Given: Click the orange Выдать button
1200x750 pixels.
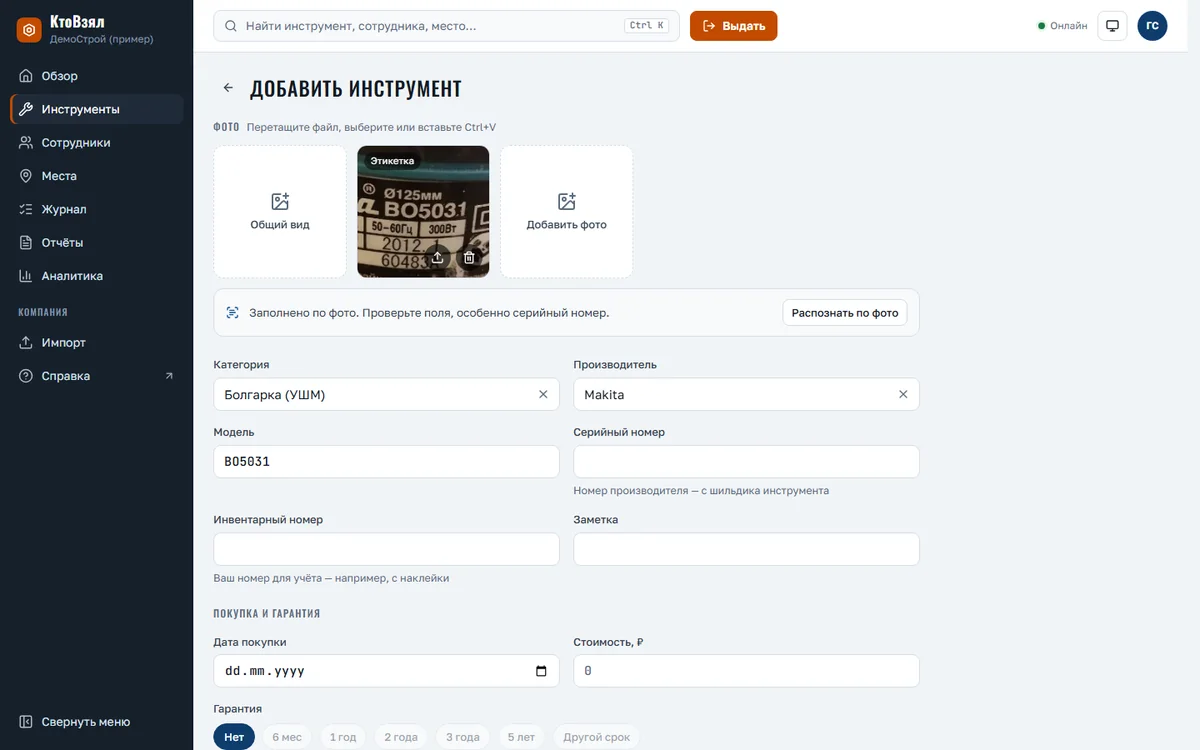Looking at the screenshot, I should (x=733, y=26).
